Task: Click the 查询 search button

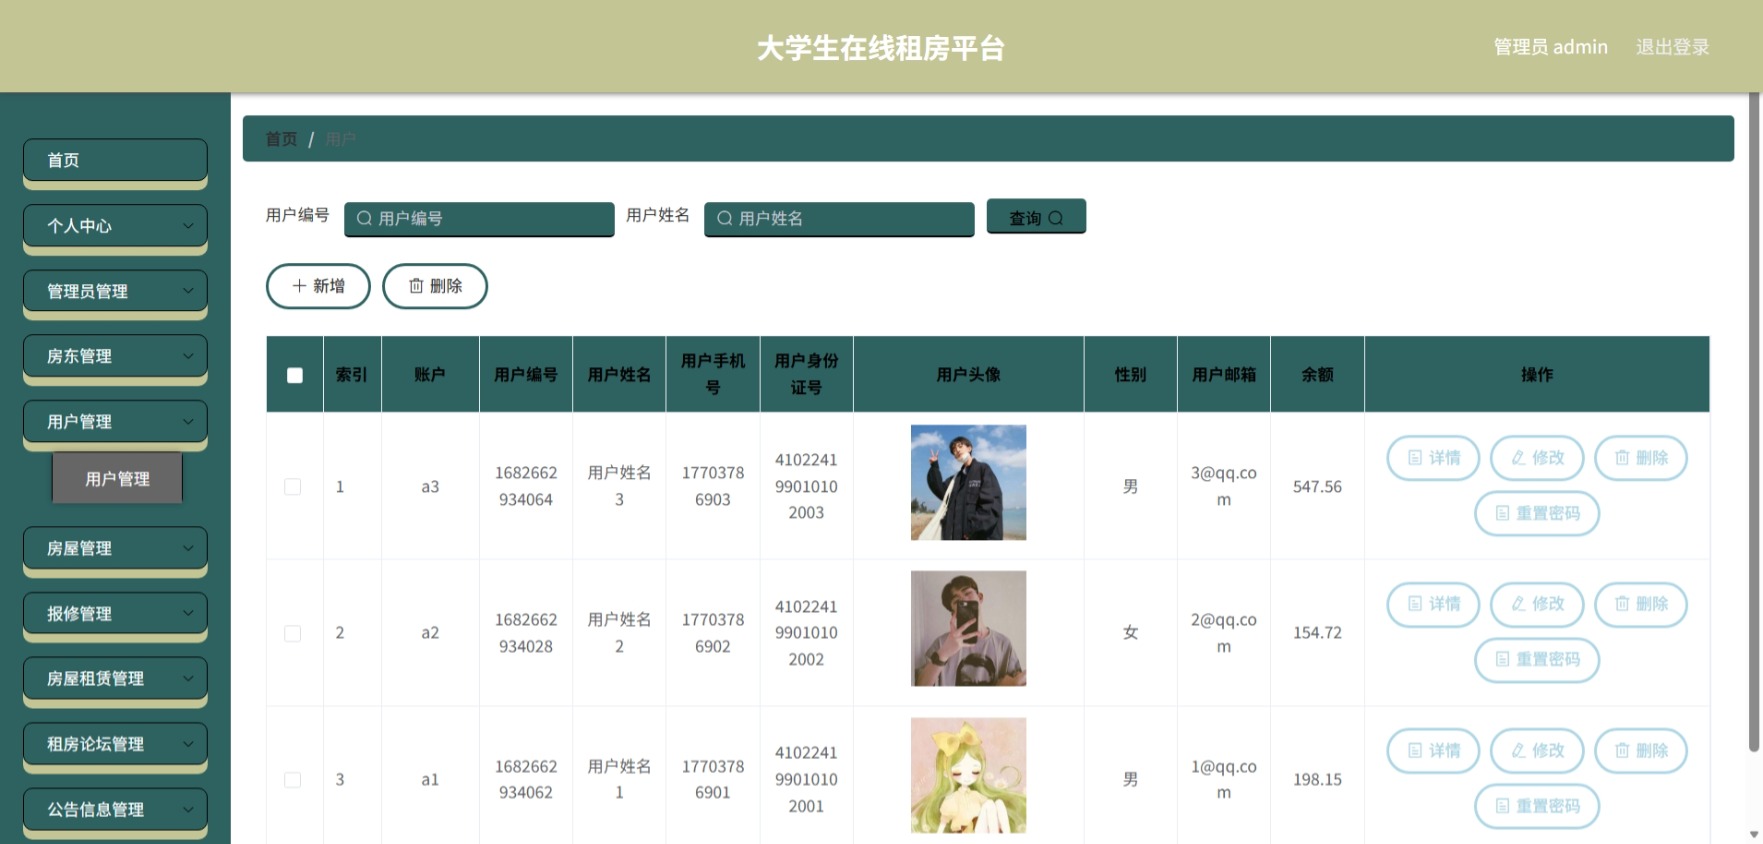Action: coord(1036,217)
